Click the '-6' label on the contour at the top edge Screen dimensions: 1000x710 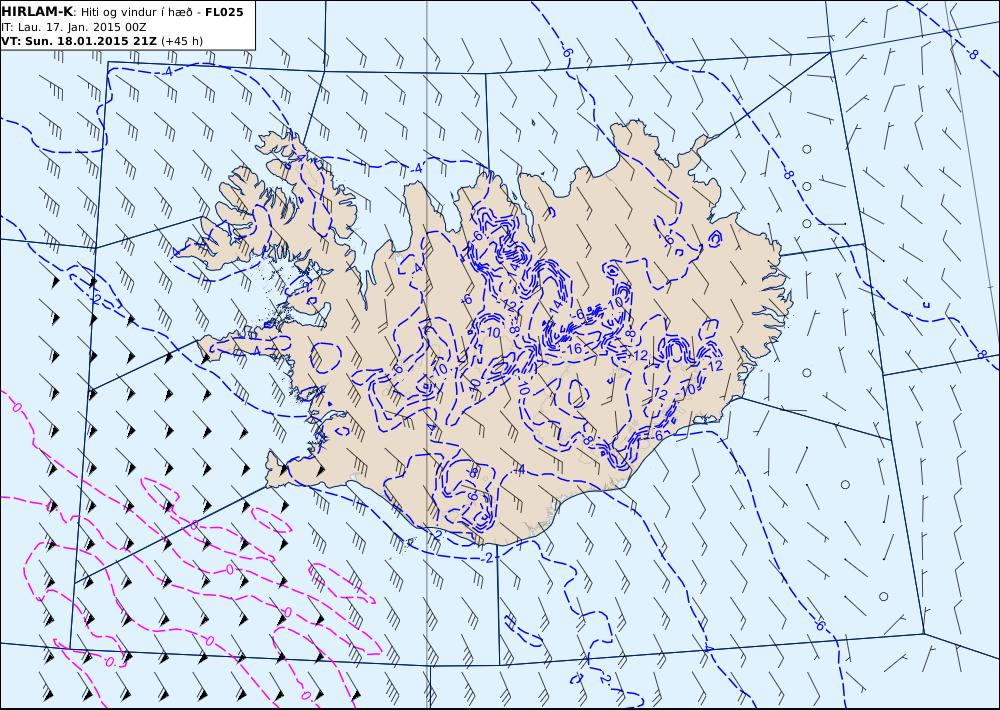[566, 52]
